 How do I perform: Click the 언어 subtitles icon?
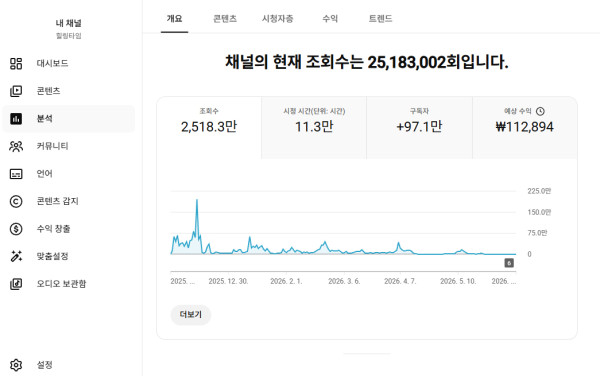16,174
